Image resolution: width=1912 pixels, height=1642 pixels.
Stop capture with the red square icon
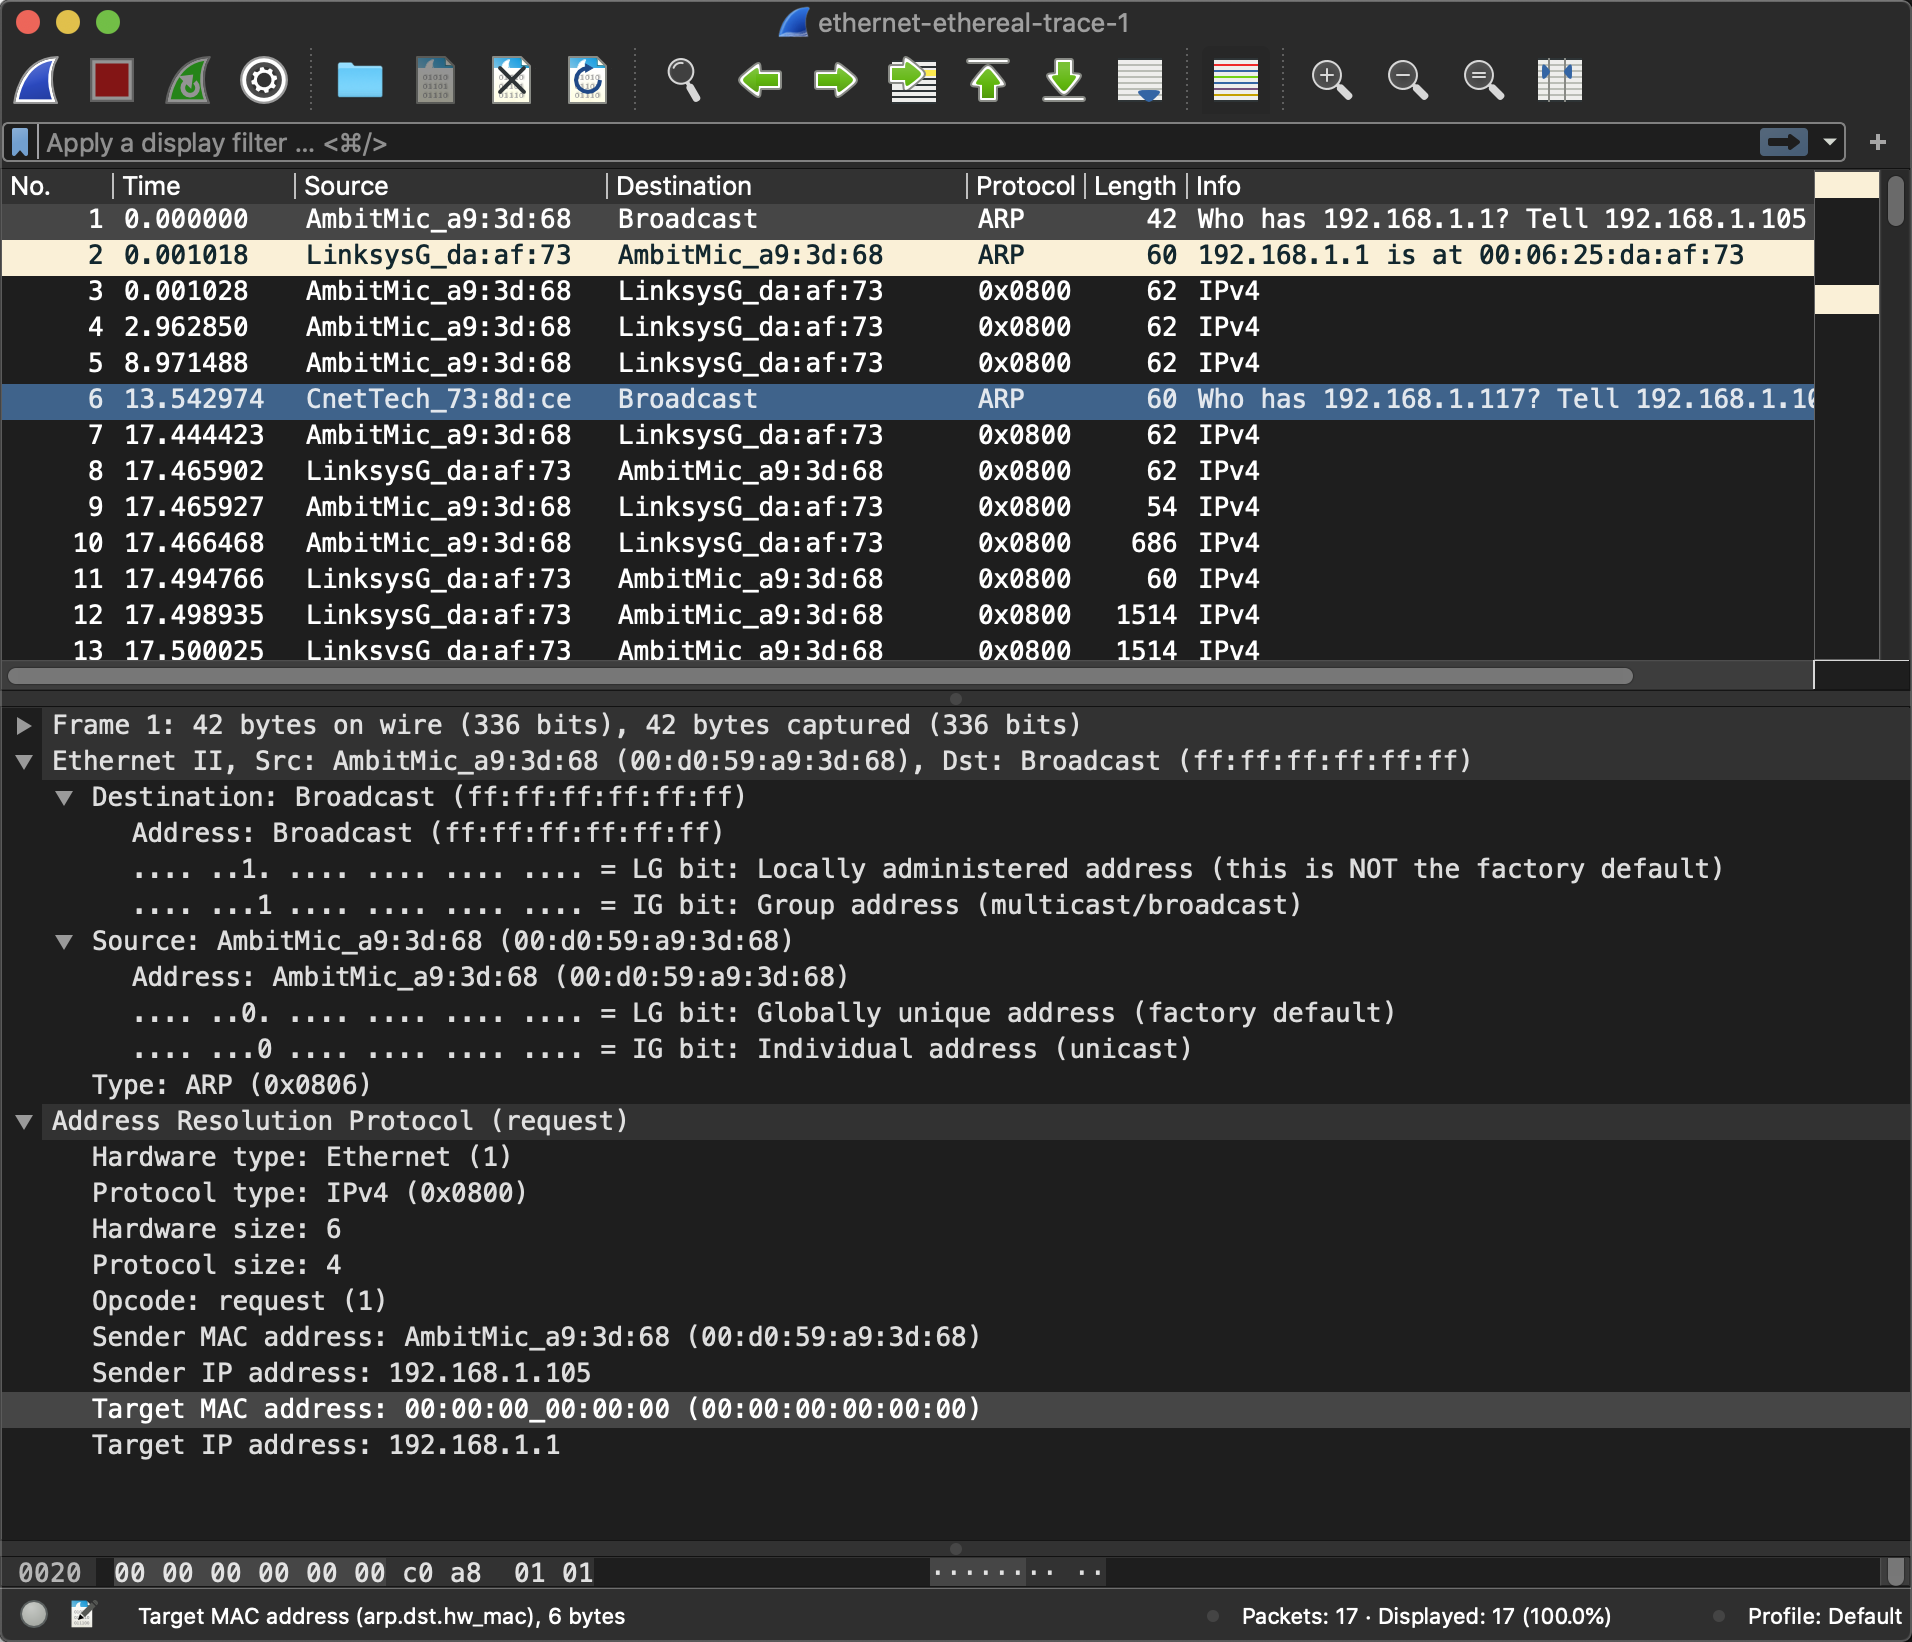(112, 80)
